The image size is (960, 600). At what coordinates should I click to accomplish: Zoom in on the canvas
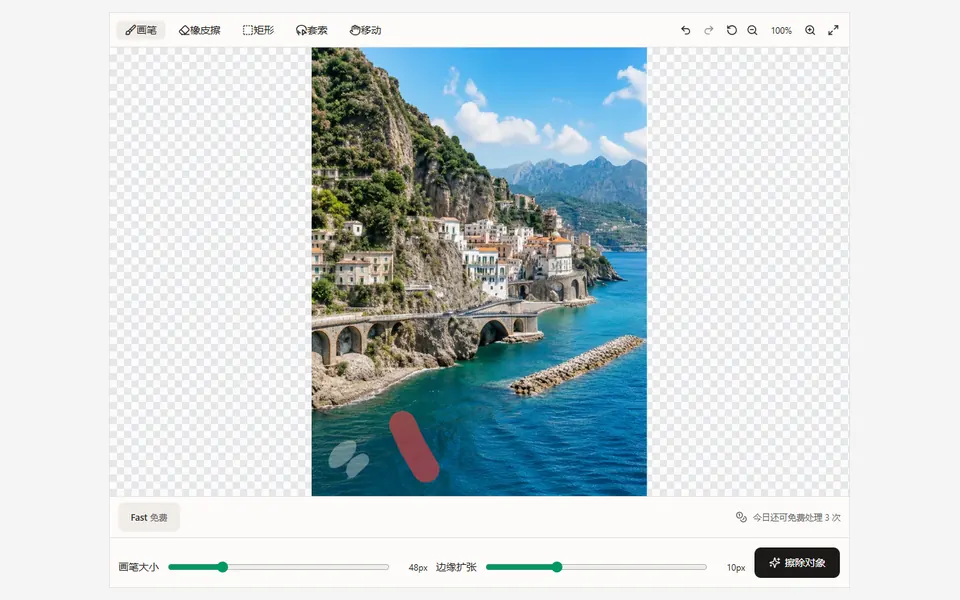pyautogui.click(x=810, y=30)
